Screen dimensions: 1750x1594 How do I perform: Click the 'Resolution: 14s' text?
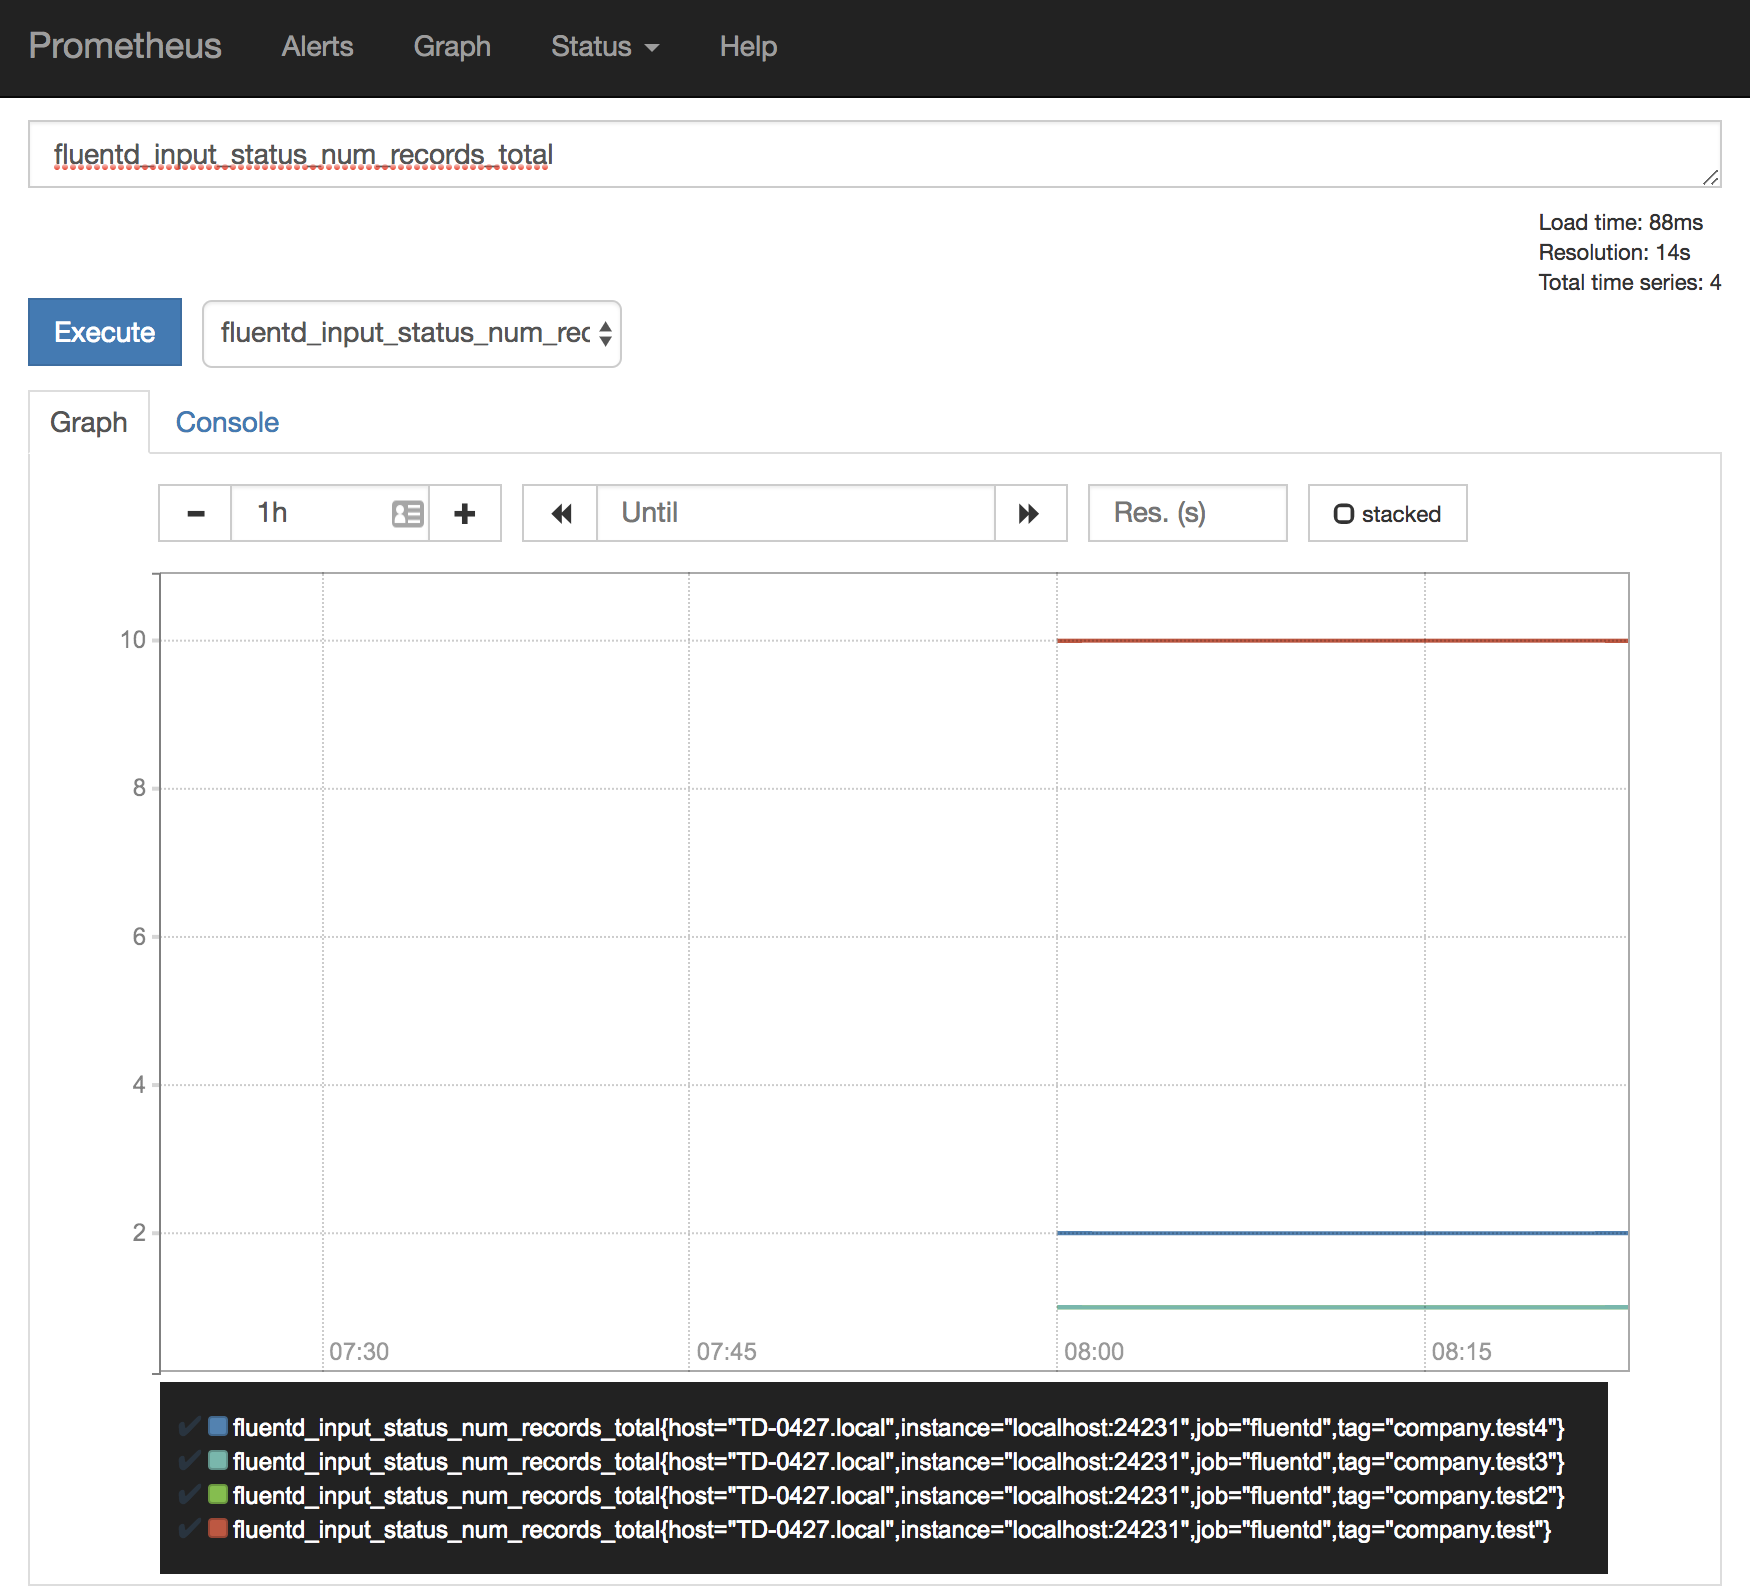click(1614, 252)
